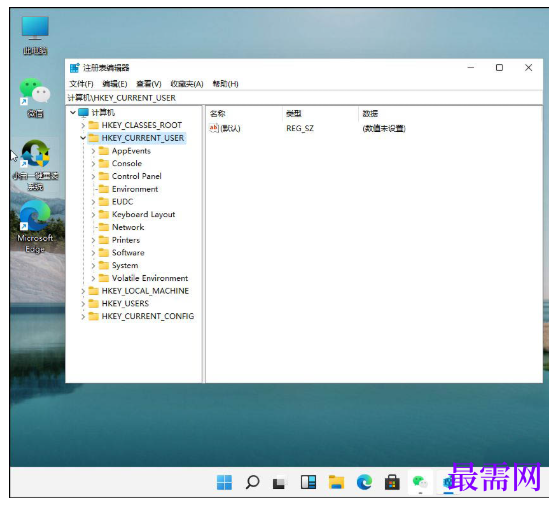
Task: Select the 微信 desktop shortcut
Action: point(35,98)
